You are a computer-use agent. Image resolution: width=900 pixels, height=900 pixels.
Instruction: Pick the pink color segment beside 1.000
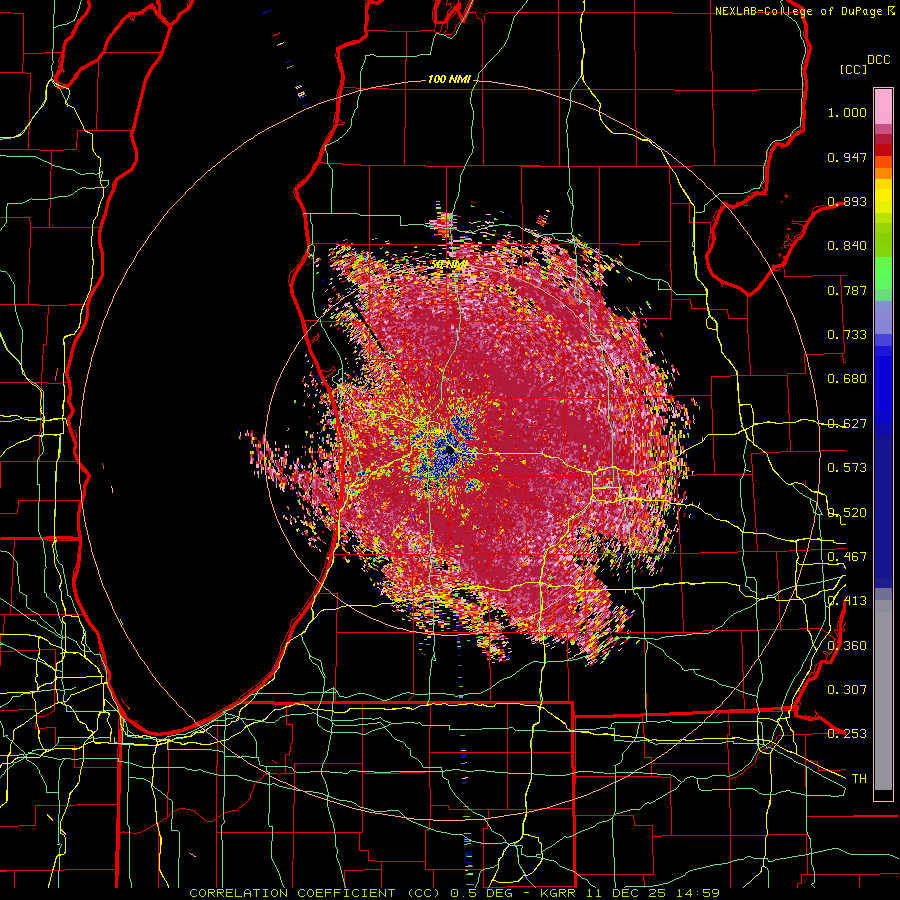(x=883, y=108)
